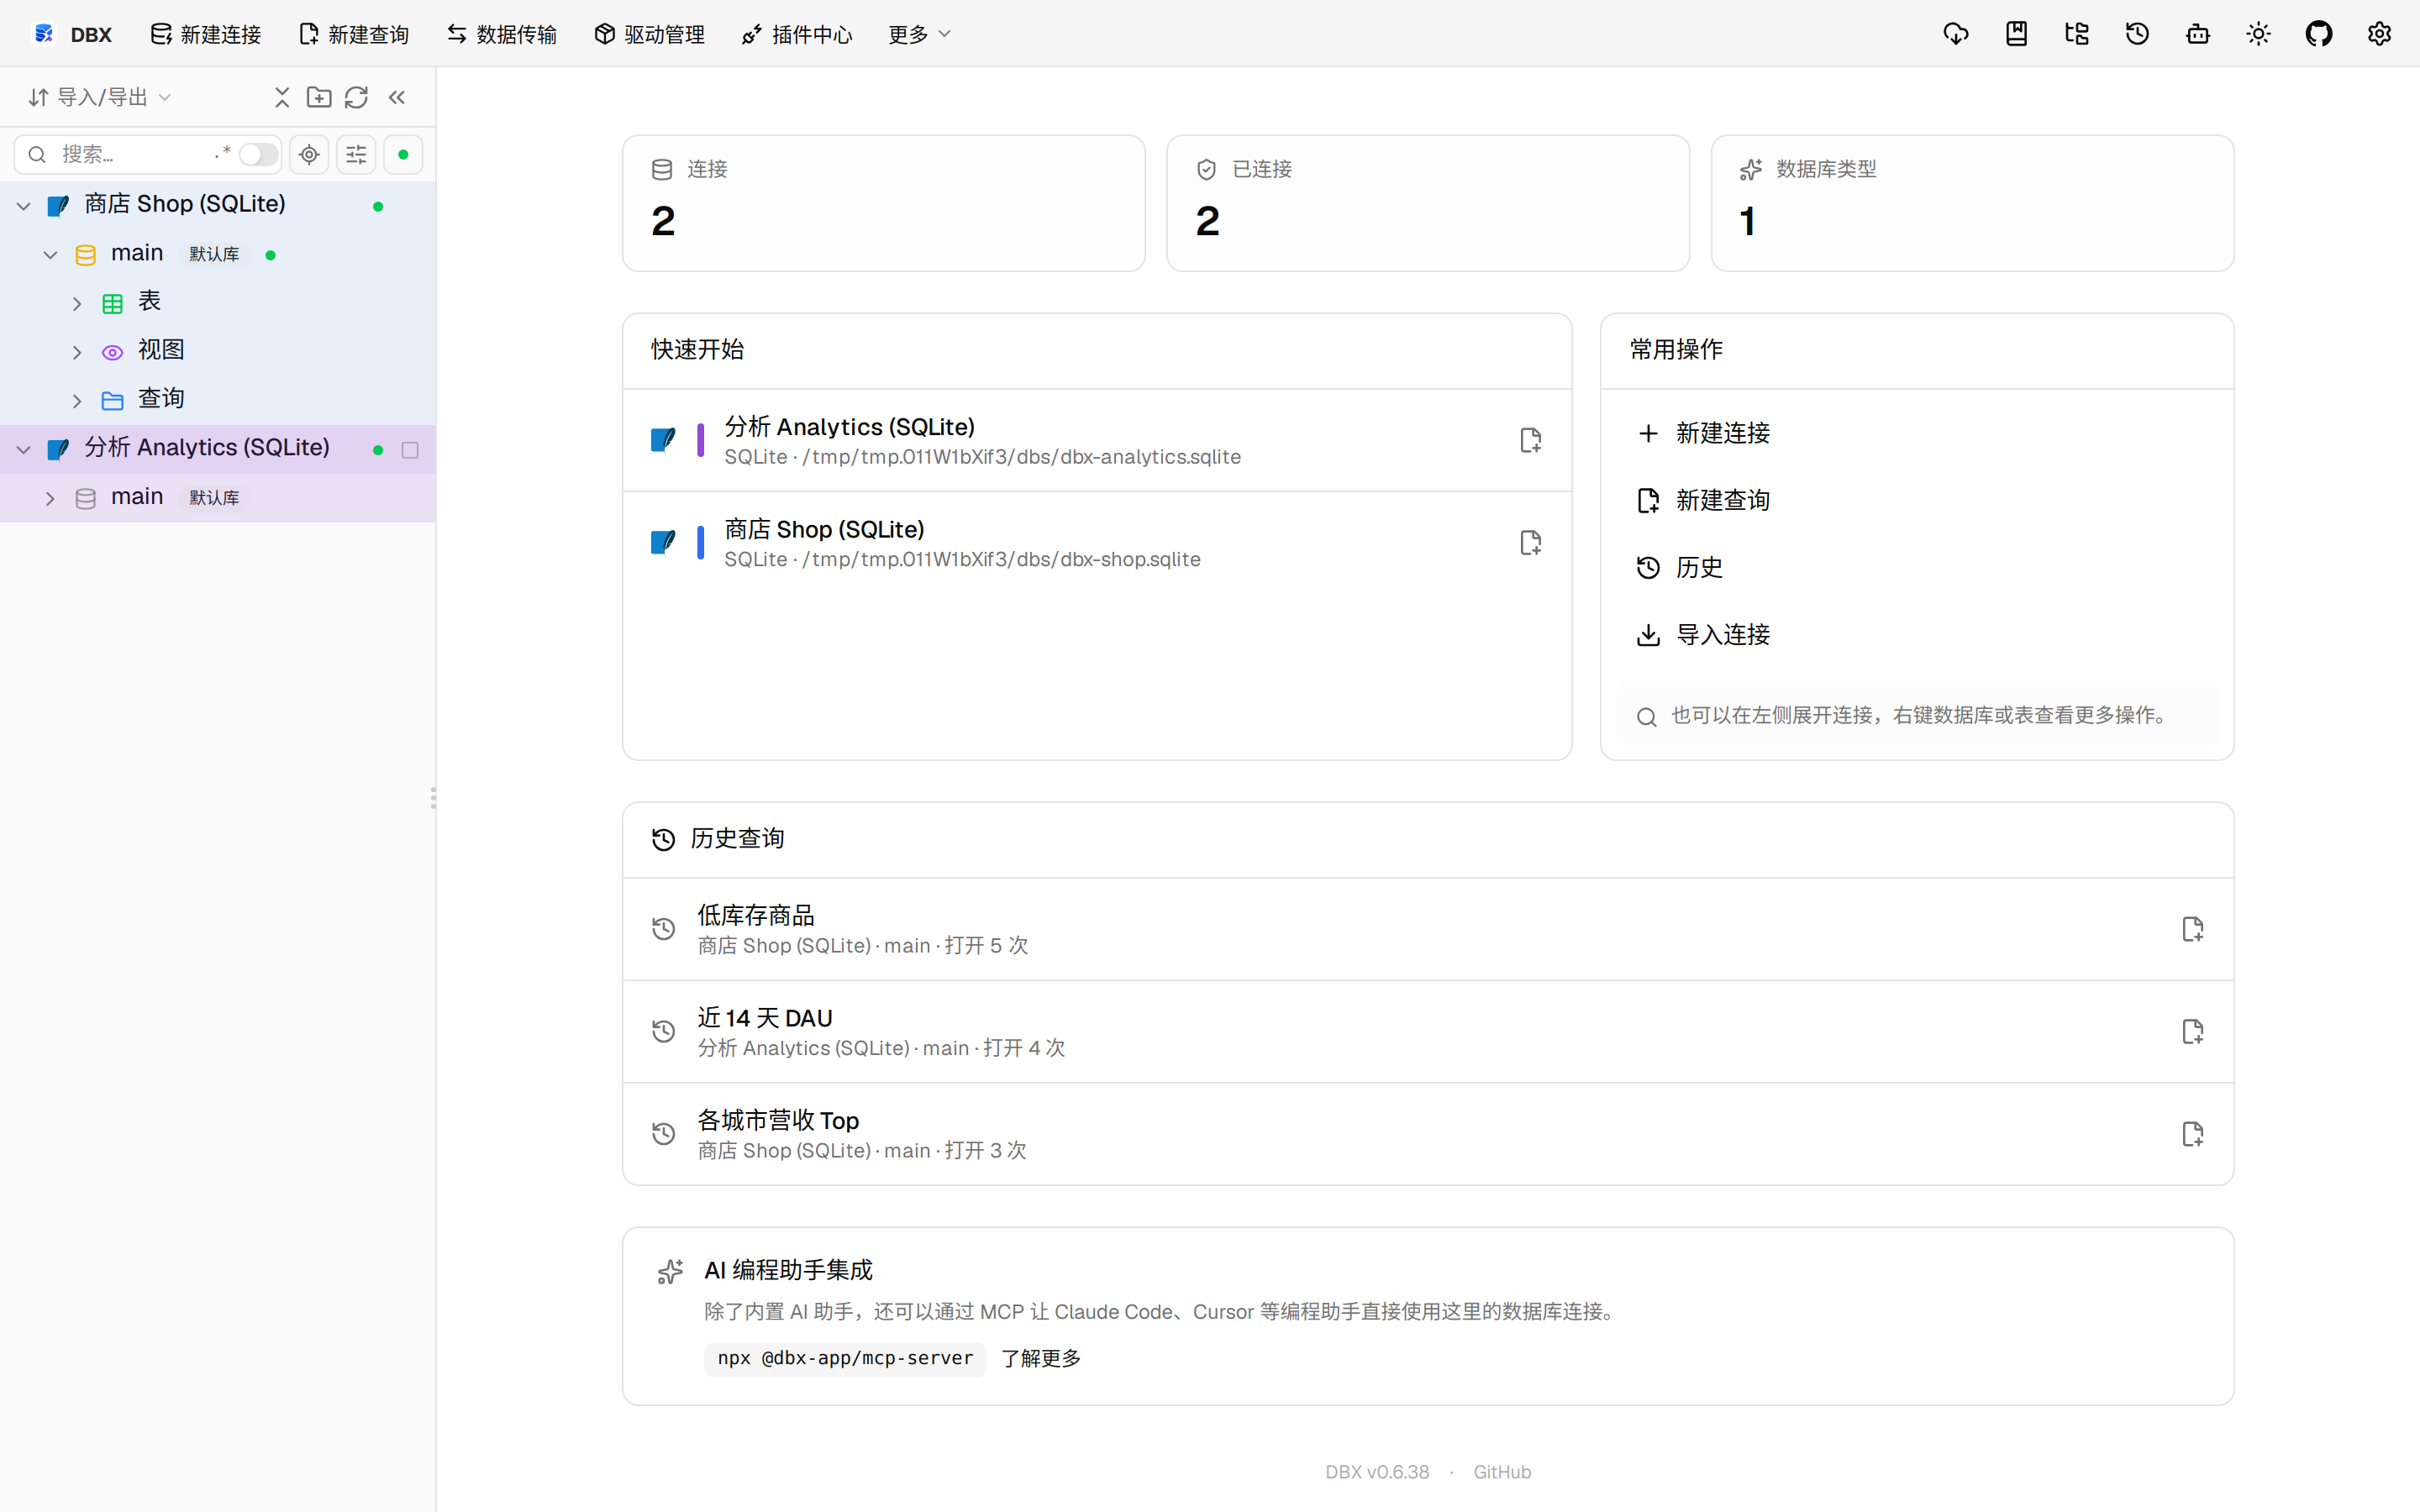Open the history clock icon in top bar
Image resolution: width=2420 pixels, height=1512 pixels.
tap(2137, 34)
